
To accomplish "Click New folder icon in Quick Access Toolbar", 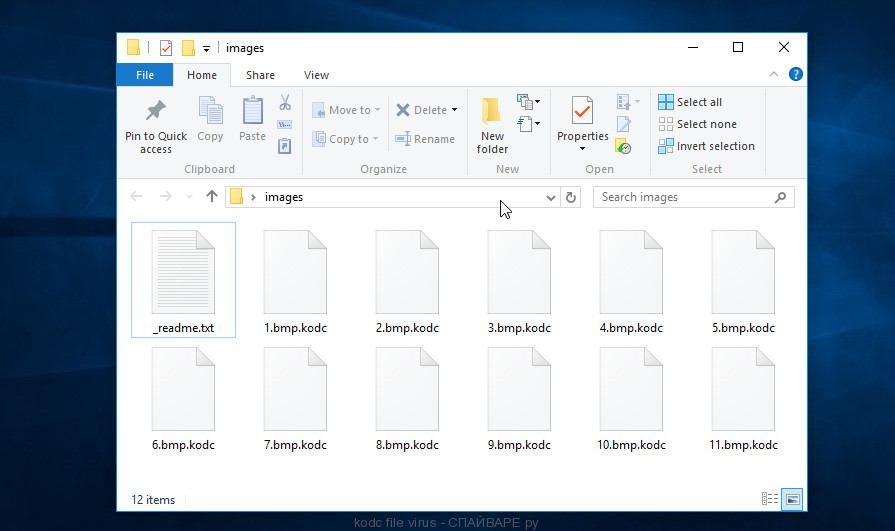I will click(188, 48).
